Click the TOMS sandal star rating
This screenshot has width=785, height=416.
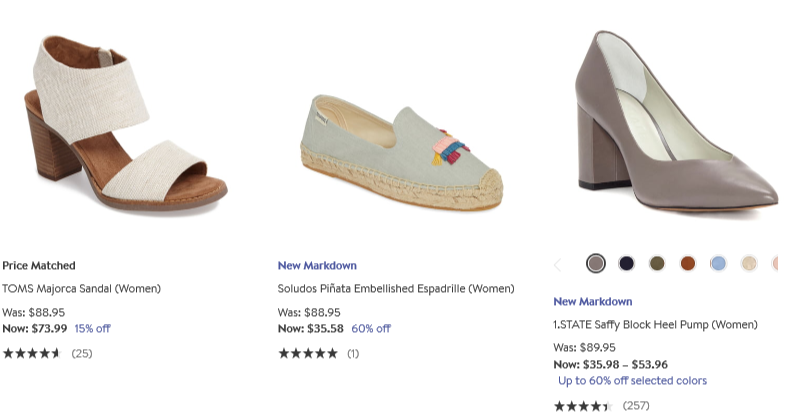(x=31, y=353)
